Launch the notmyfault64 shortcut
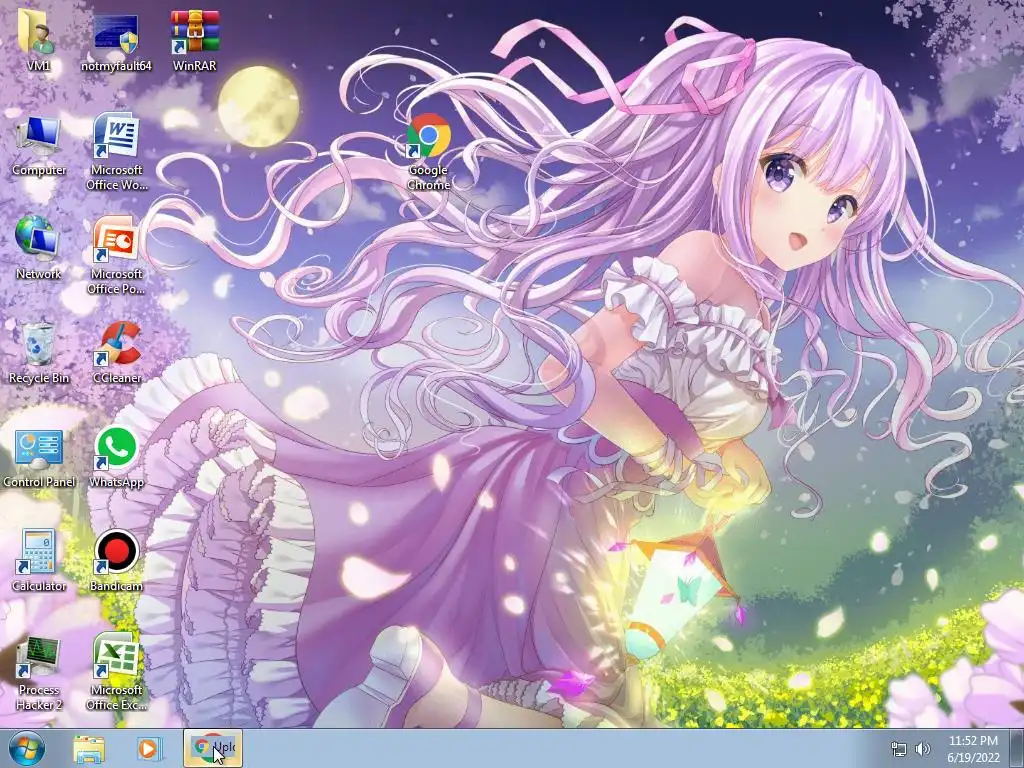 click(116, 40)
